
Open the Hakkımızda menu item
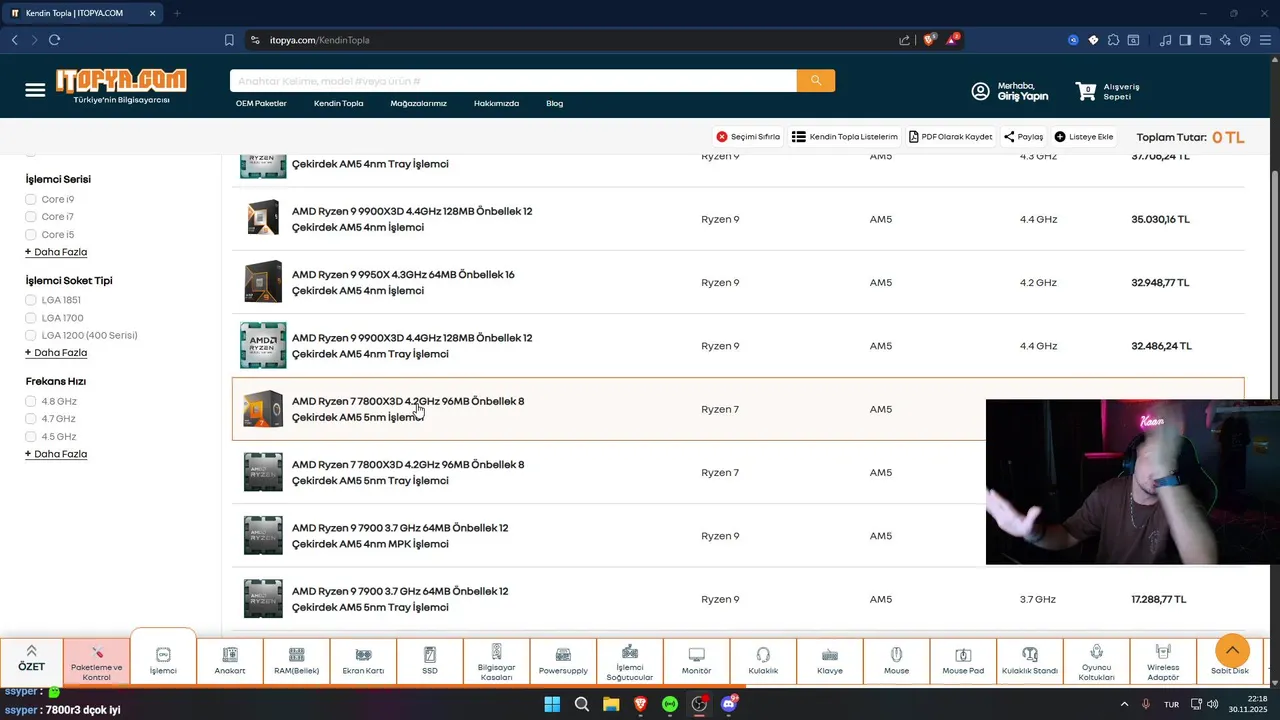496,103
